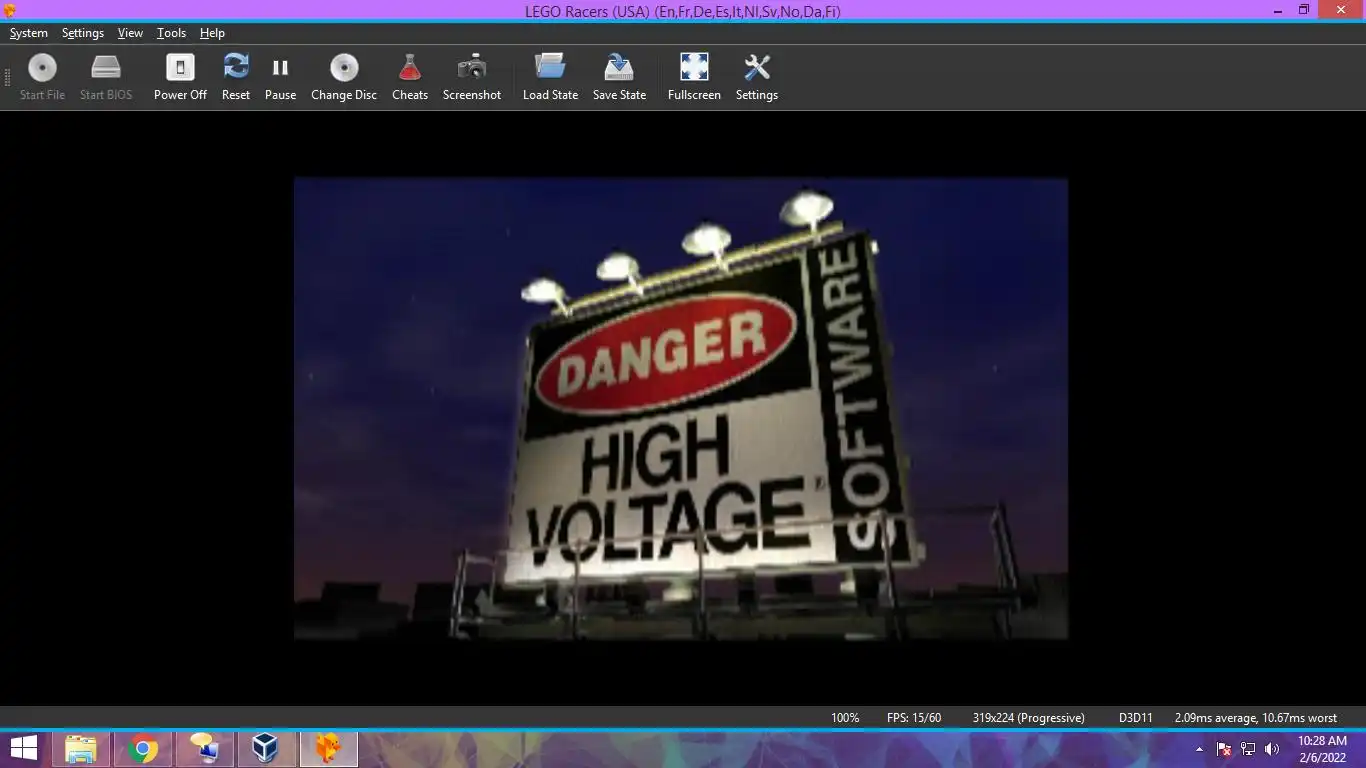Image resolution: width=1366 pixels, height=768 pixels.
Task: Click the D3D11 renderer status text
Action: 1136,718
